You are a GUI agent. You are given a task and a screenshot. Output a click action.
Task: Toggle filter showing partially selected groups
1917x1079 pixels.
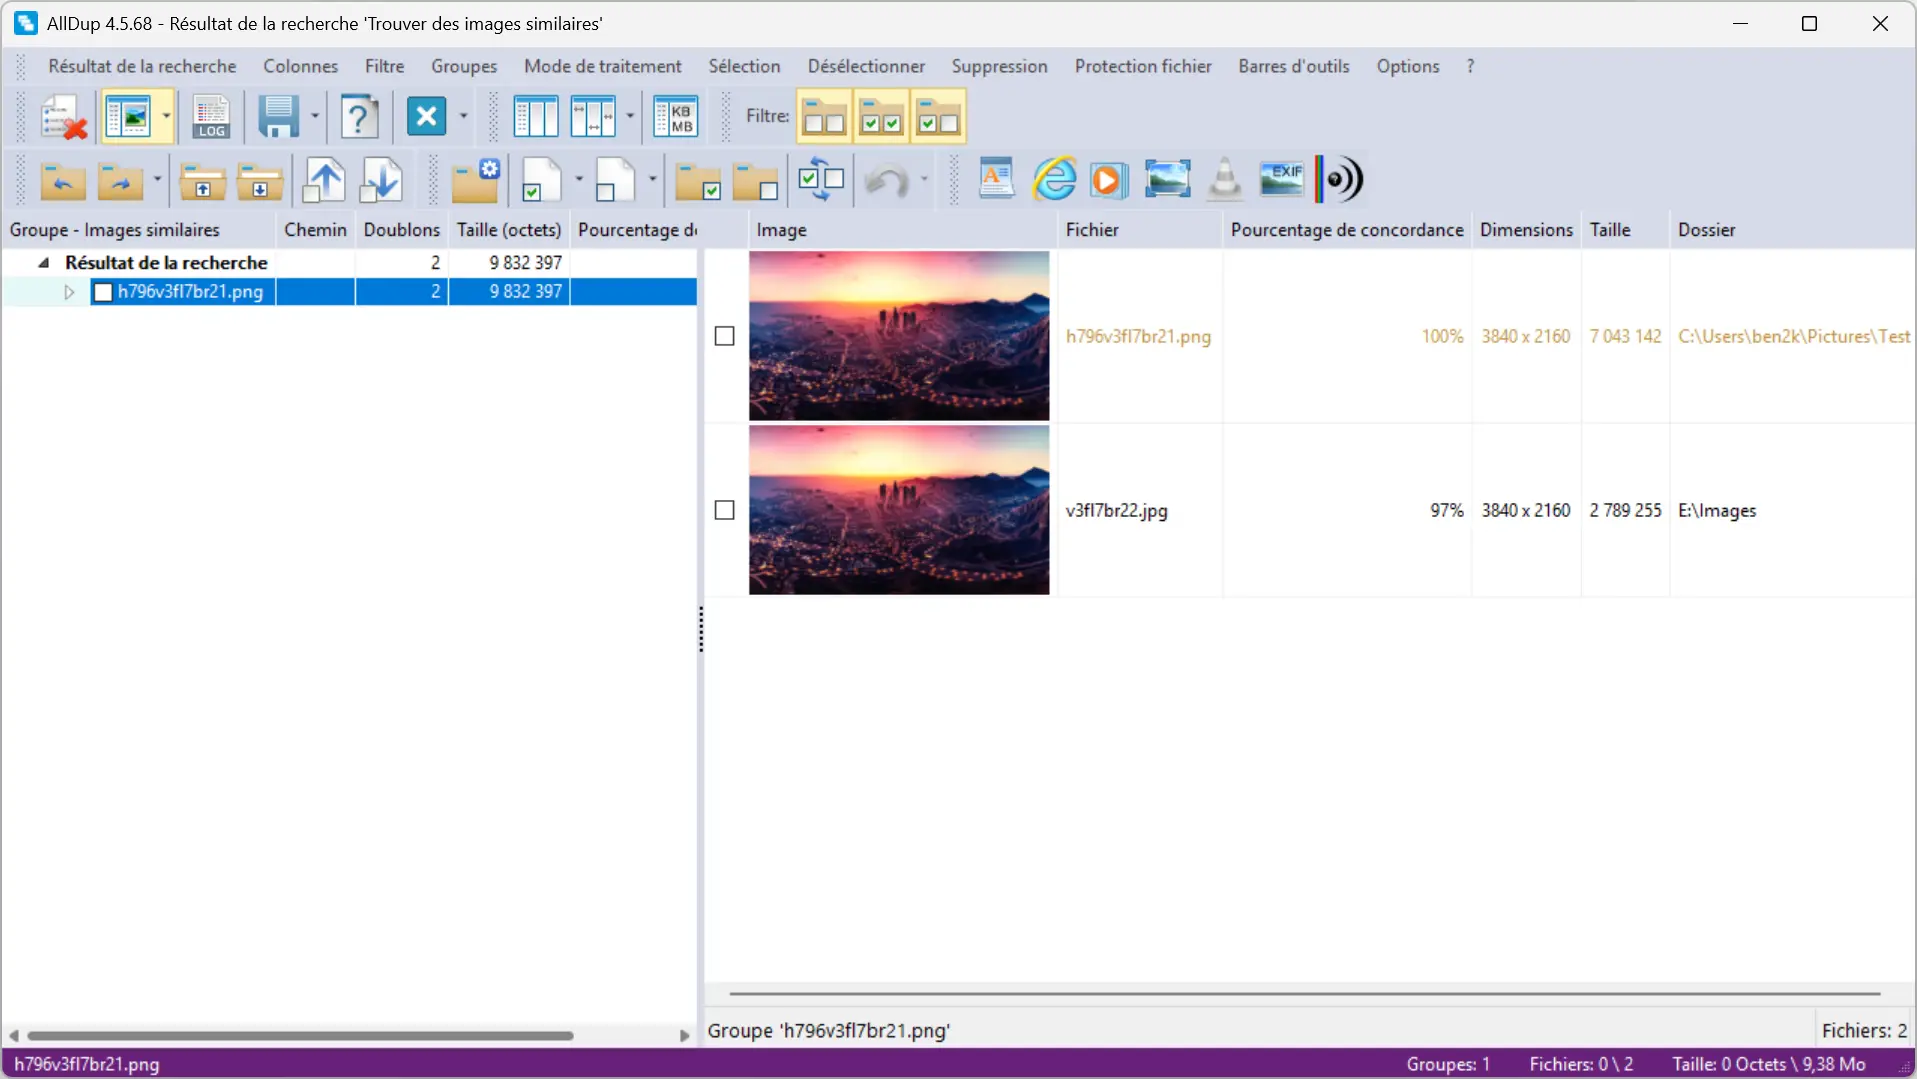pyautogui.click(x=938, y=117)
